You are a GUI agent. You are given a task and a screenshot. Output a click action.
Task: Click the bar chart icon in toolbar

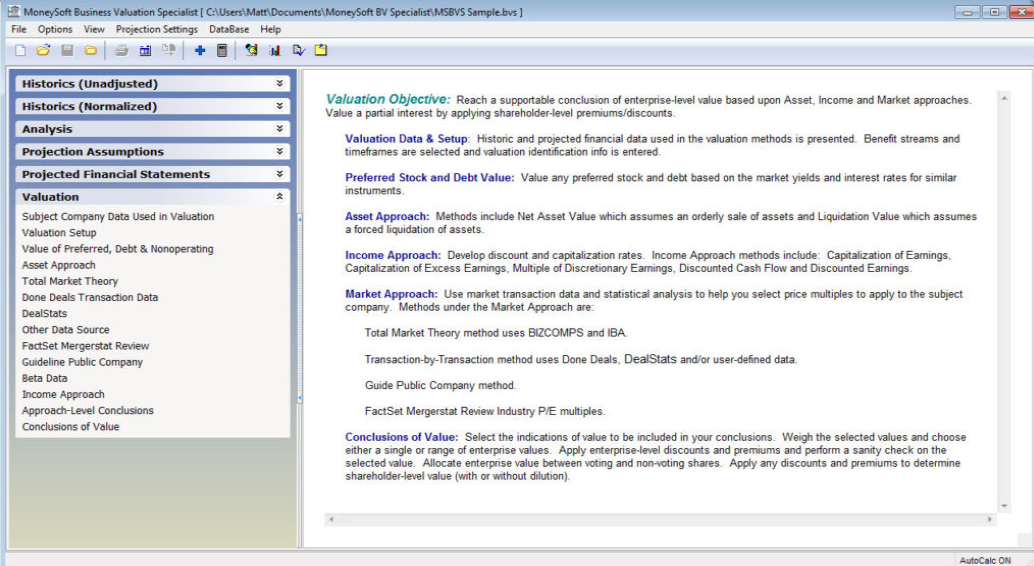pos(274,50)
